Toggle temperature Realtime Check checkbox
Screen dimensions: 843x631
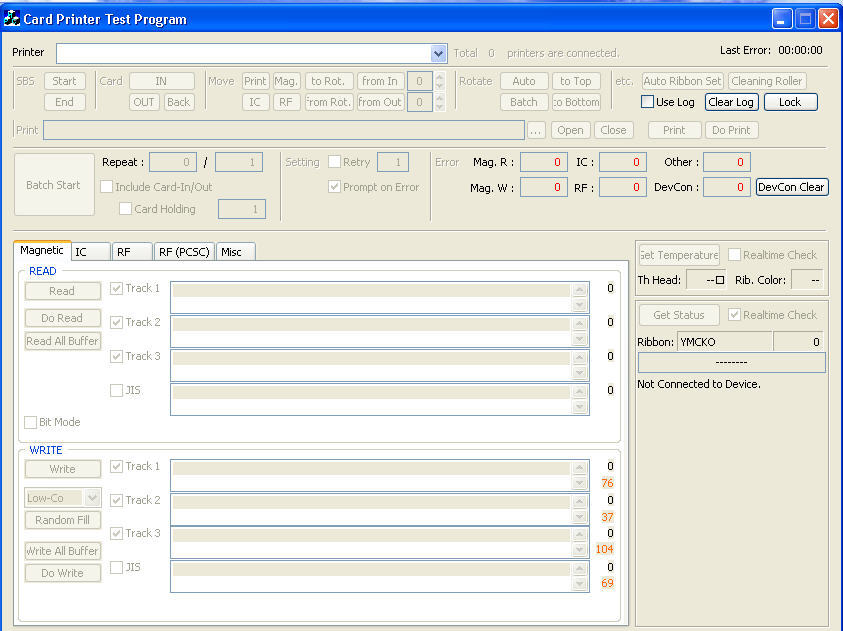point(734,255)
